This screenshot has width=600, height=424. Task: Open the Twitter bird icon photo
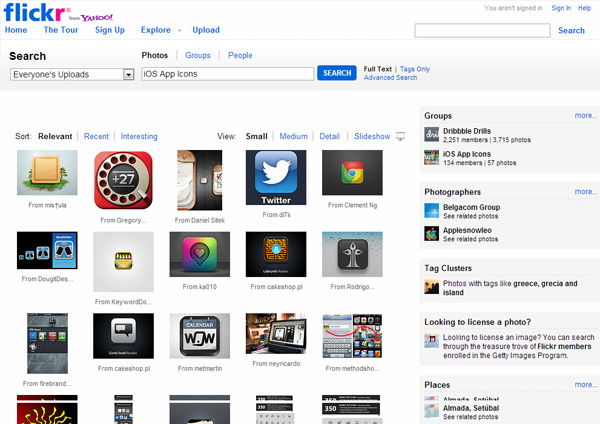276,178
